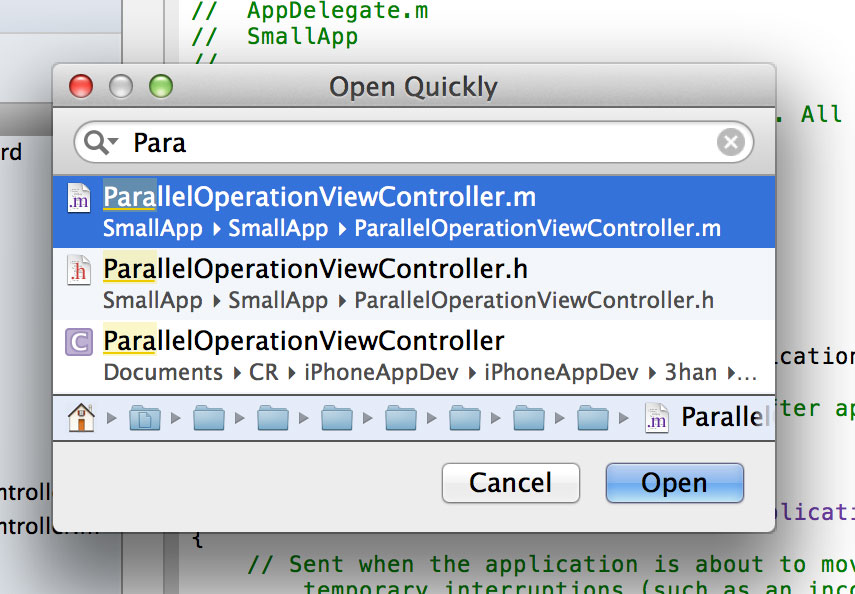Image resolution: width=855 pixels, height=594 pixels.
Task: Click the .m file icon in the path bar
Action: pos(657,418)
